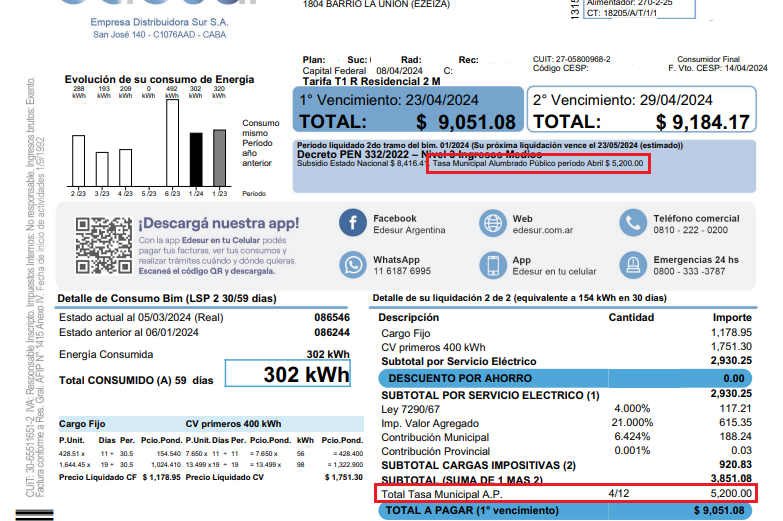
Task: Click the Web globe icon
Action: (493, 223)
